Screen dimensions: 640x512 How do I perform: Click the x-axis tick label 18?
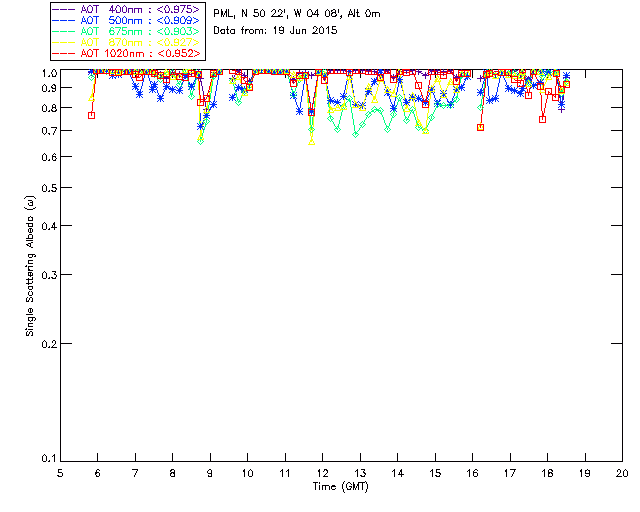pyautogui.click(x=547, y=473)
